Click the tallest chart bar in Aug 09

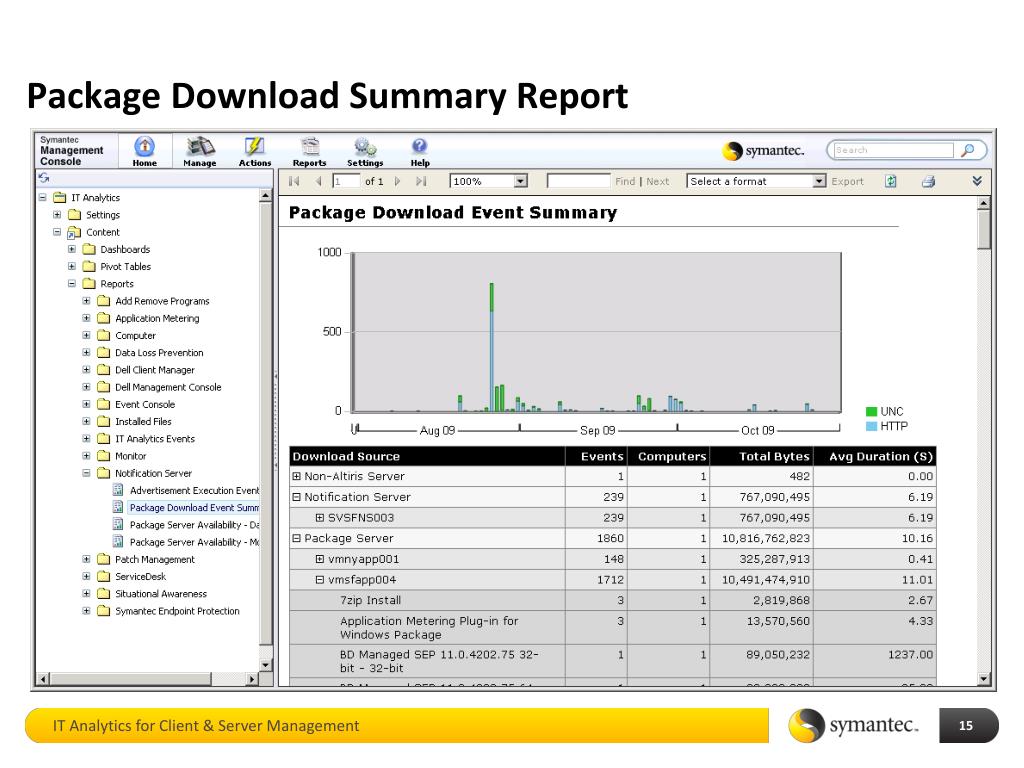[x=492, y=347]
